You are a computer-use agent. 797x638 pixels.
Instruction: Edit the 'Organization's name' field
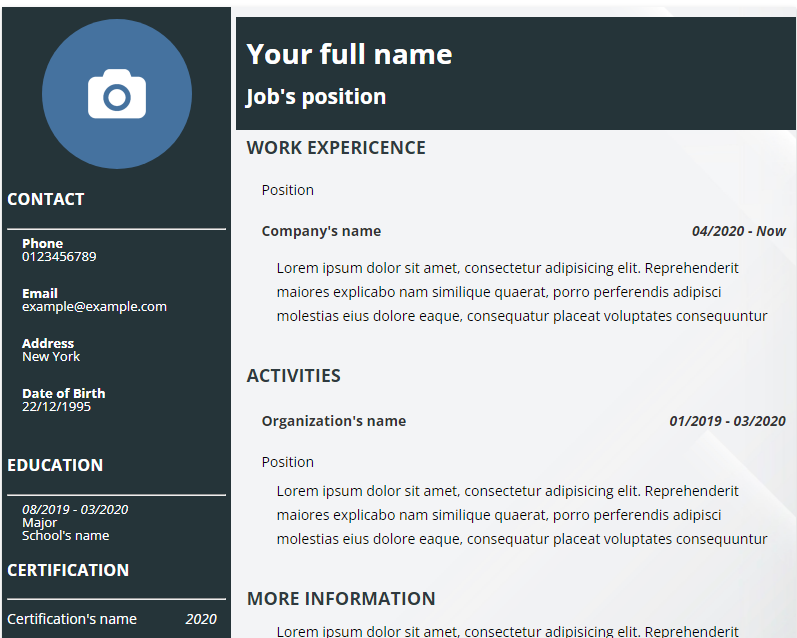click(334, 421)
